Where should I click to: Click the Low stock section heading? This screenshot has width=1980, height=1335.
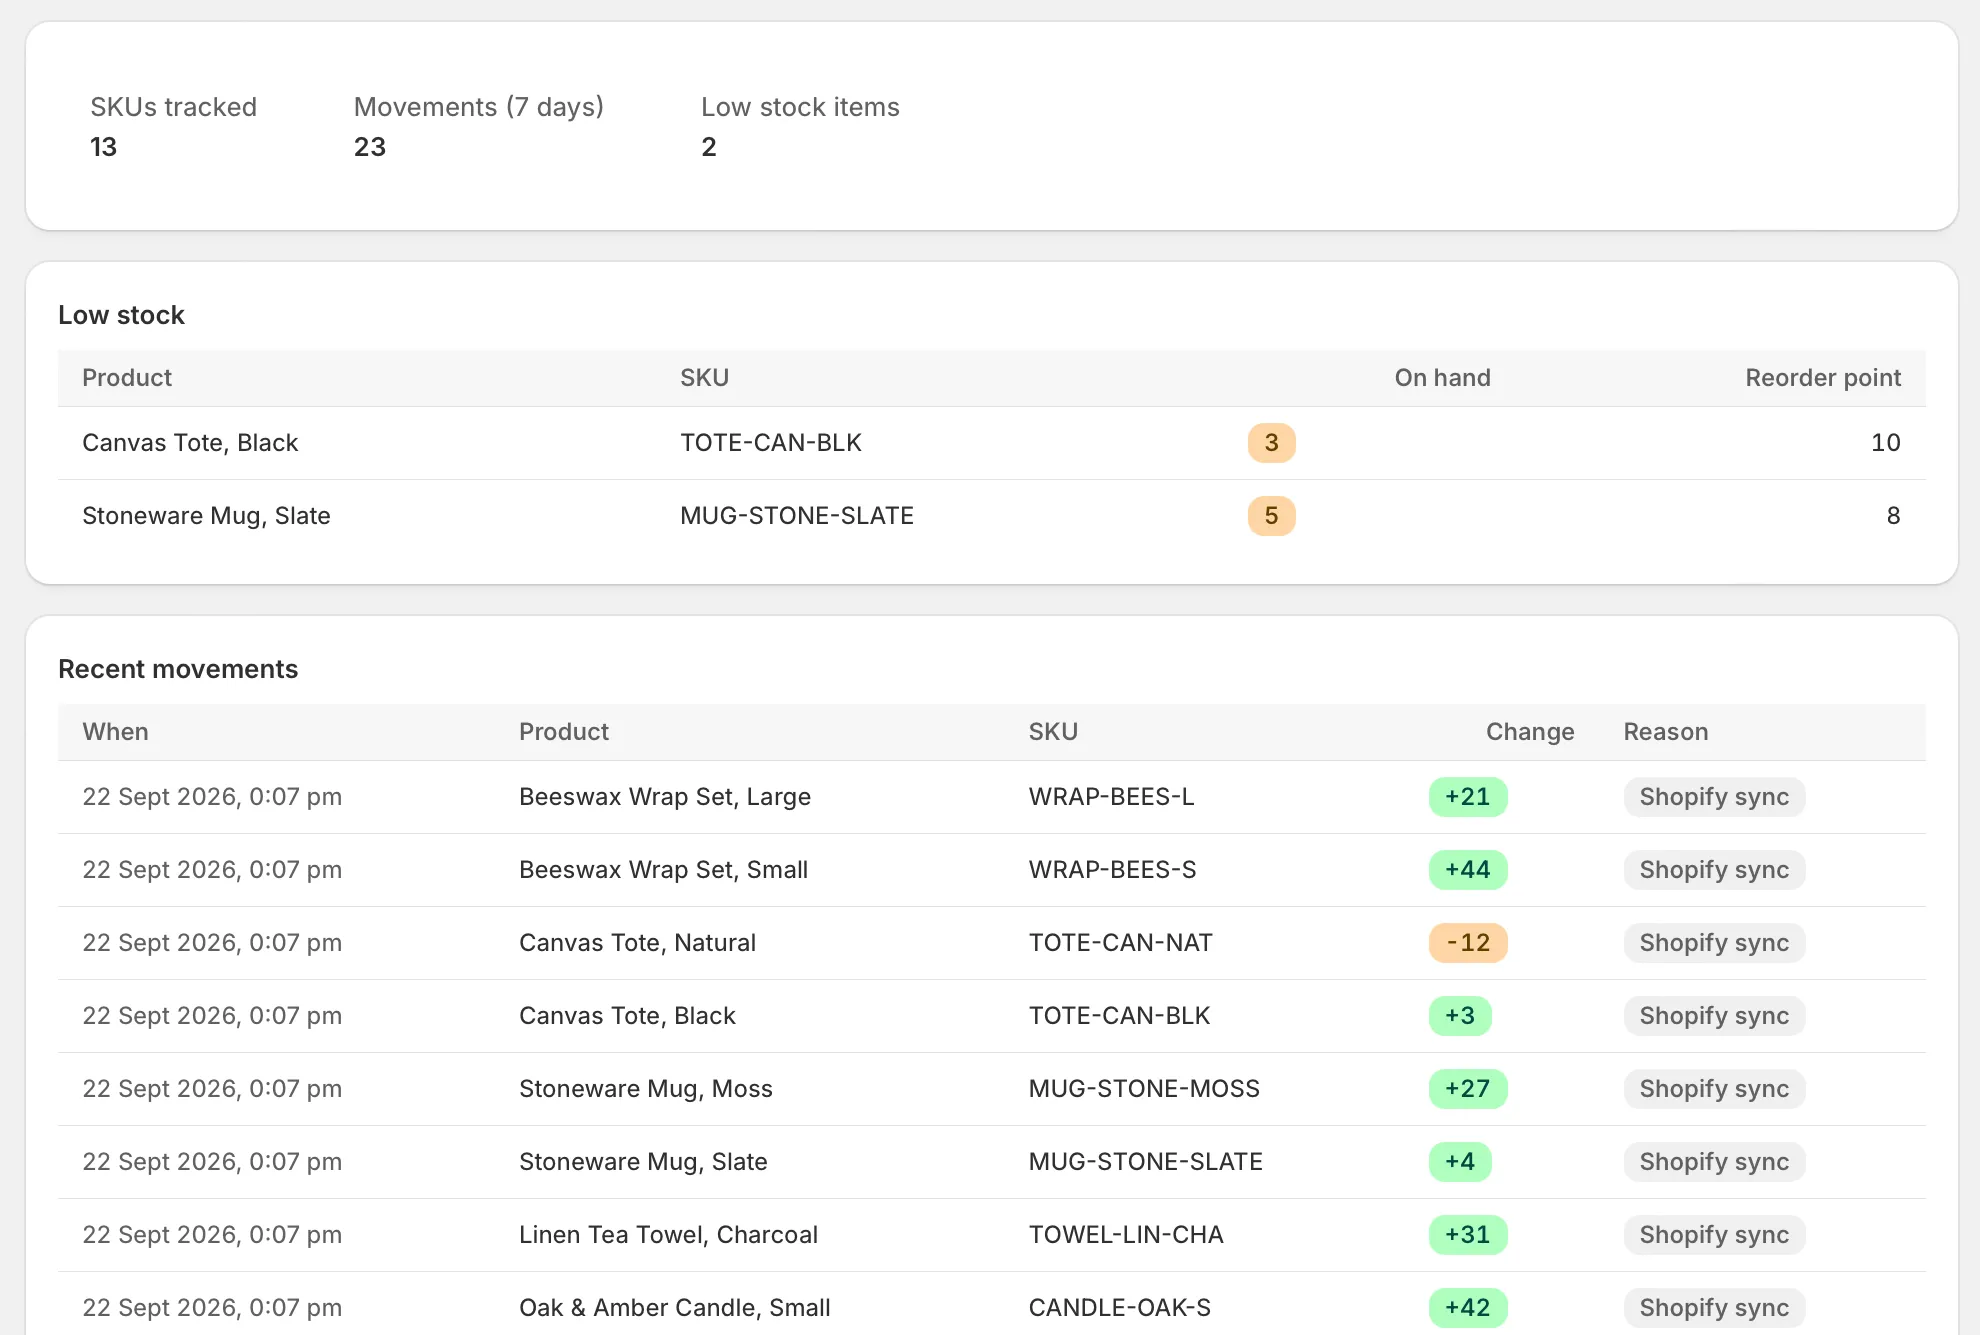(121, 315)
